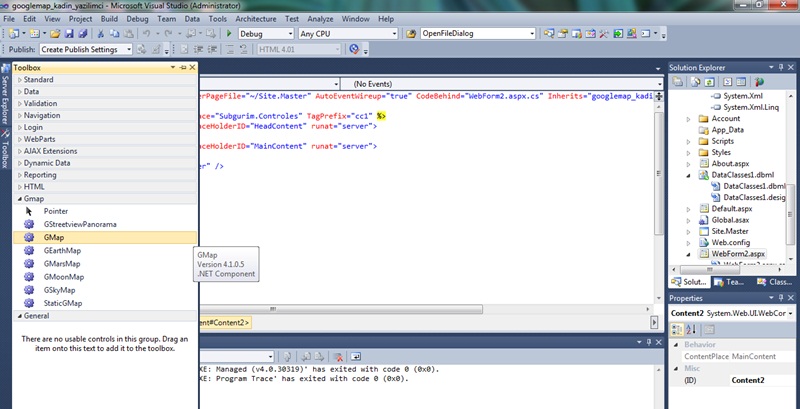Click the View Code icon in Solution Explorer
Image resolution: width=800 pixels, height=409 pixels.
[x=728, y=82]
